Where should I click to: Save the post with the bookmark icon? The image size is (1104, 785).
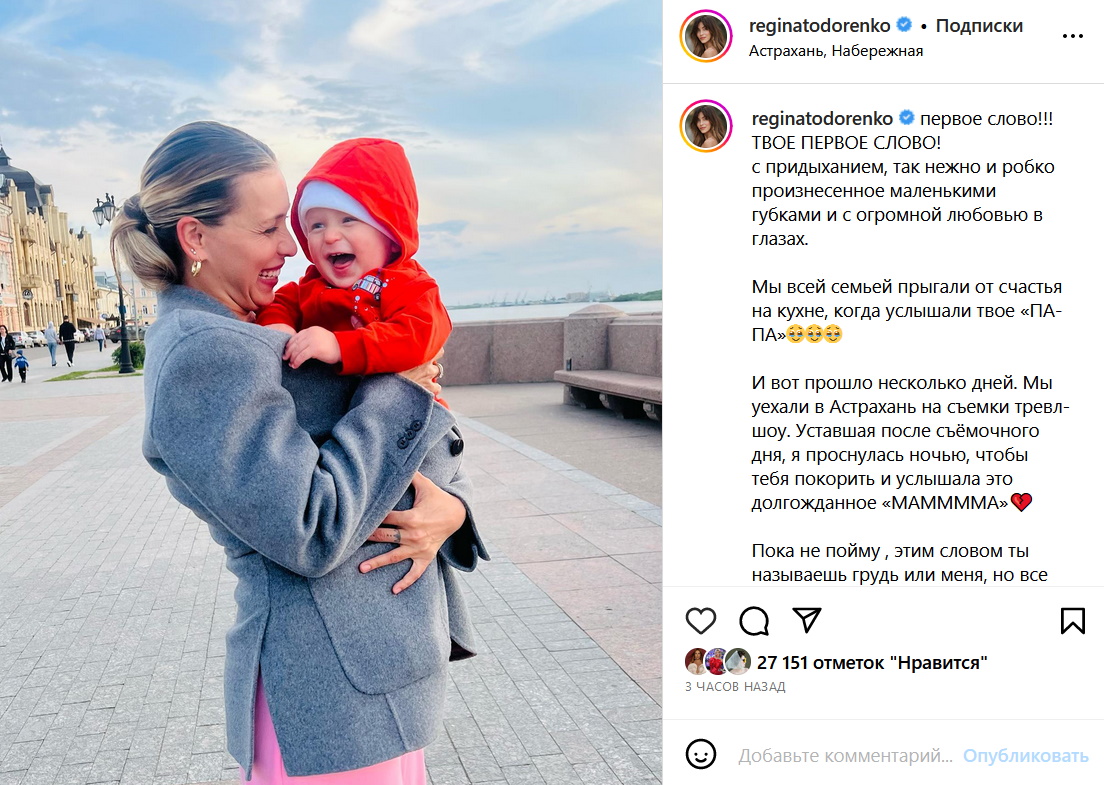1072,621
